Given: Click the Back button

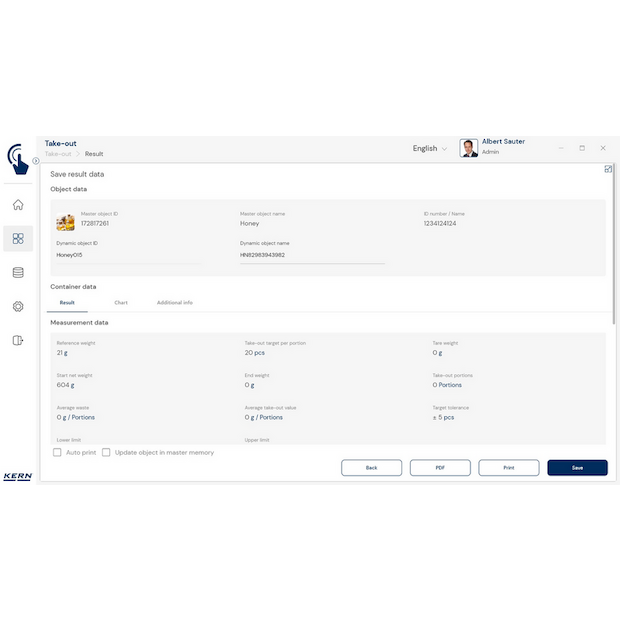Looking at the screenshot, I should 371,468.
